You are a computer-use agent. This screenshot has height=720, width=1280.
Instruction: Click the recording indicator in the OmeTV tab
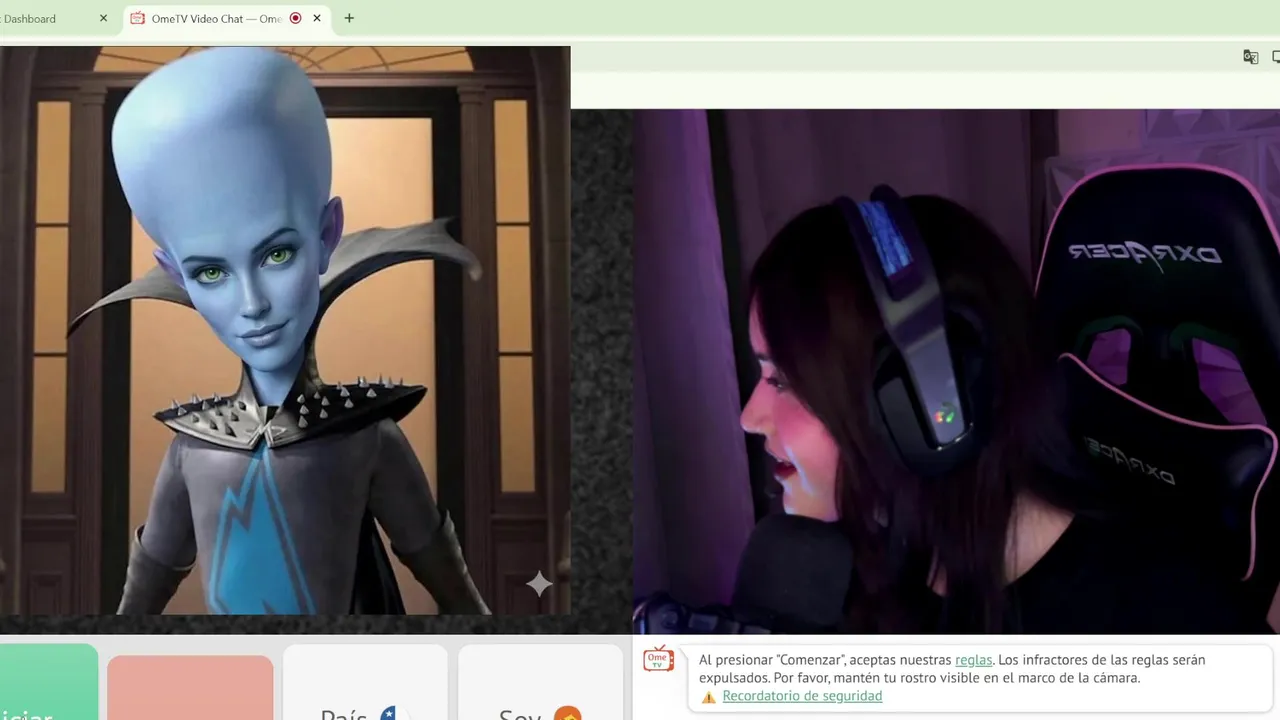click(295, 18)
